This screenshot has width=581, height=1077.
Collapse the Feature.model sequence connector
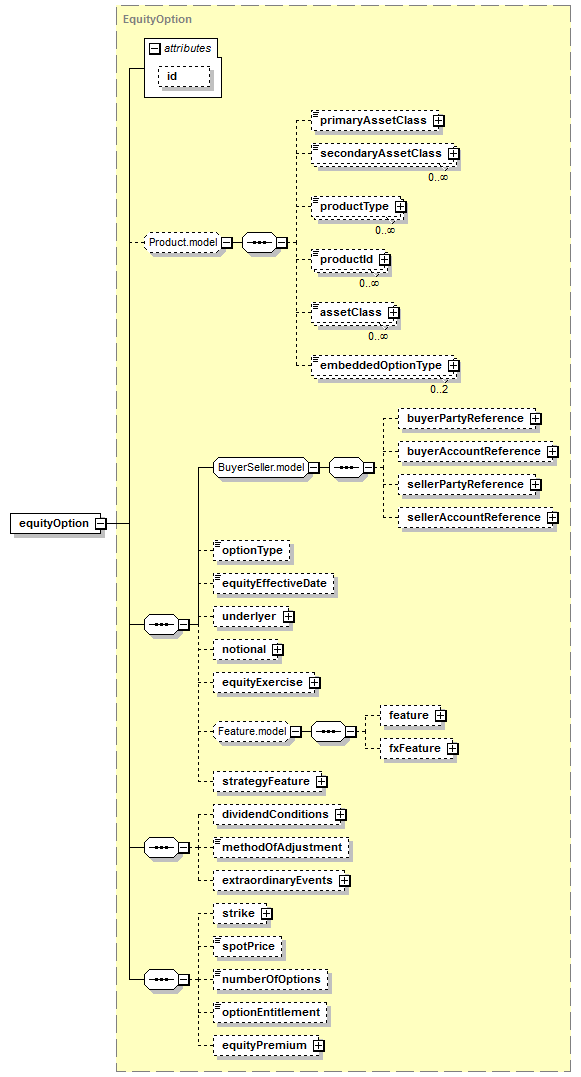coord(350,732)
